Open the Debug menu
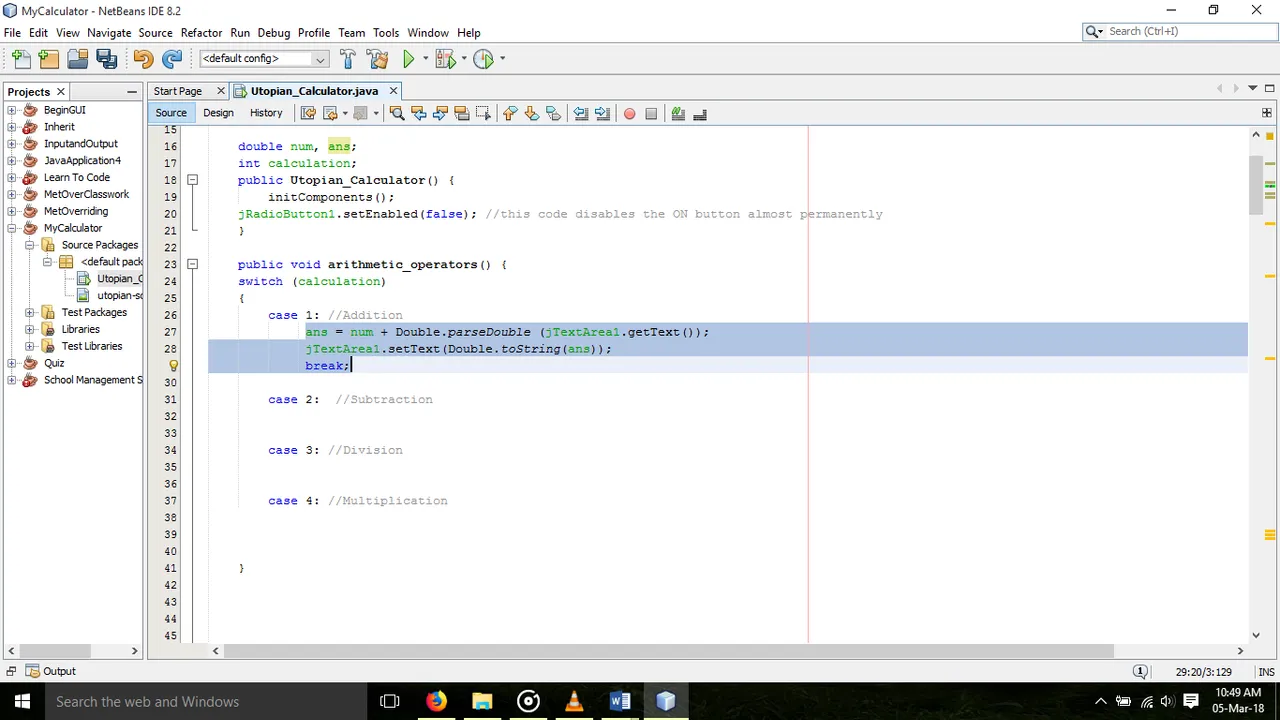 tap(274, 32)
